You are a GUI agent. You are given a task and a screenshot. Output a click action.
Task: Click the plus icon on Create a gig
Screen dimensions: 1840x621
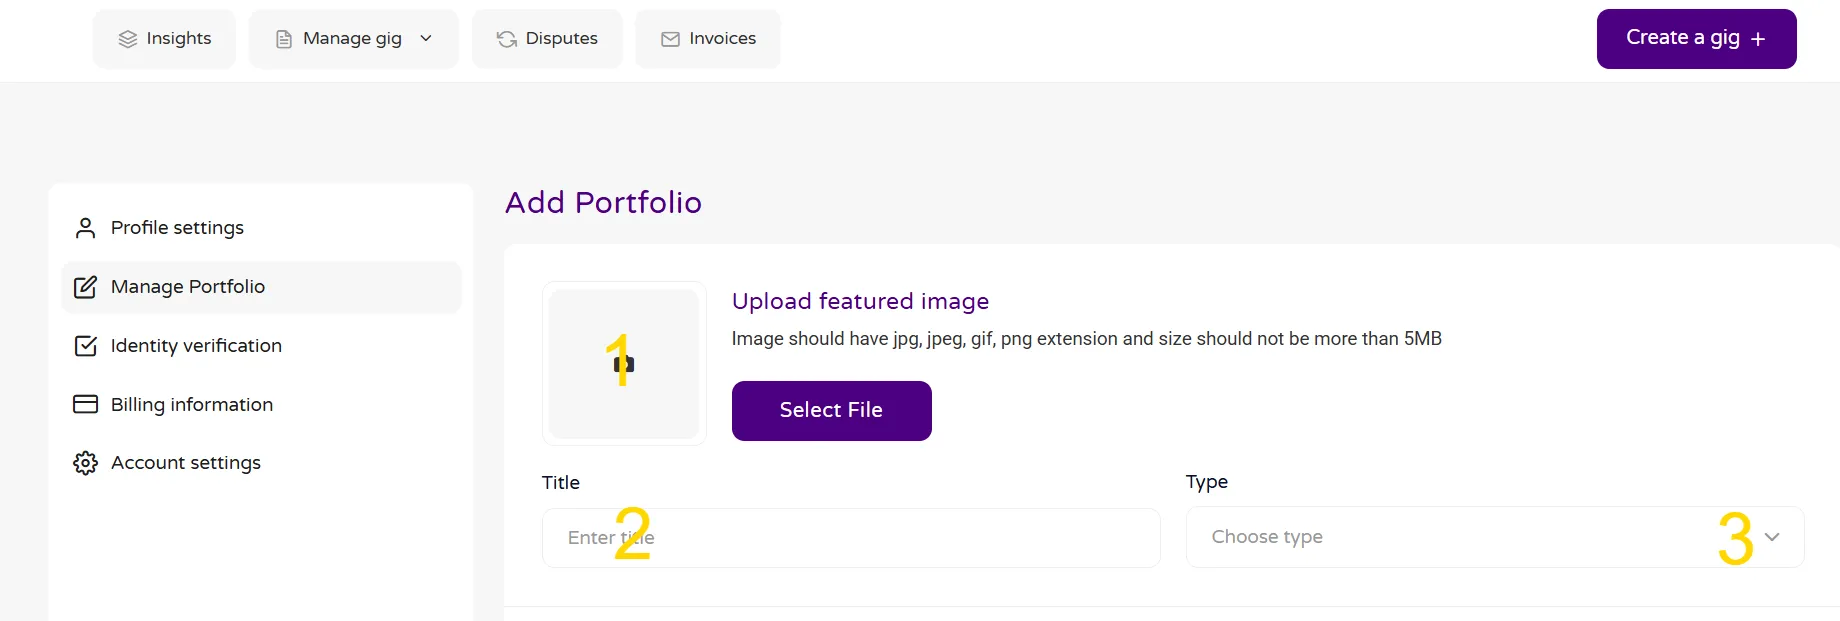coord(1758,39)
